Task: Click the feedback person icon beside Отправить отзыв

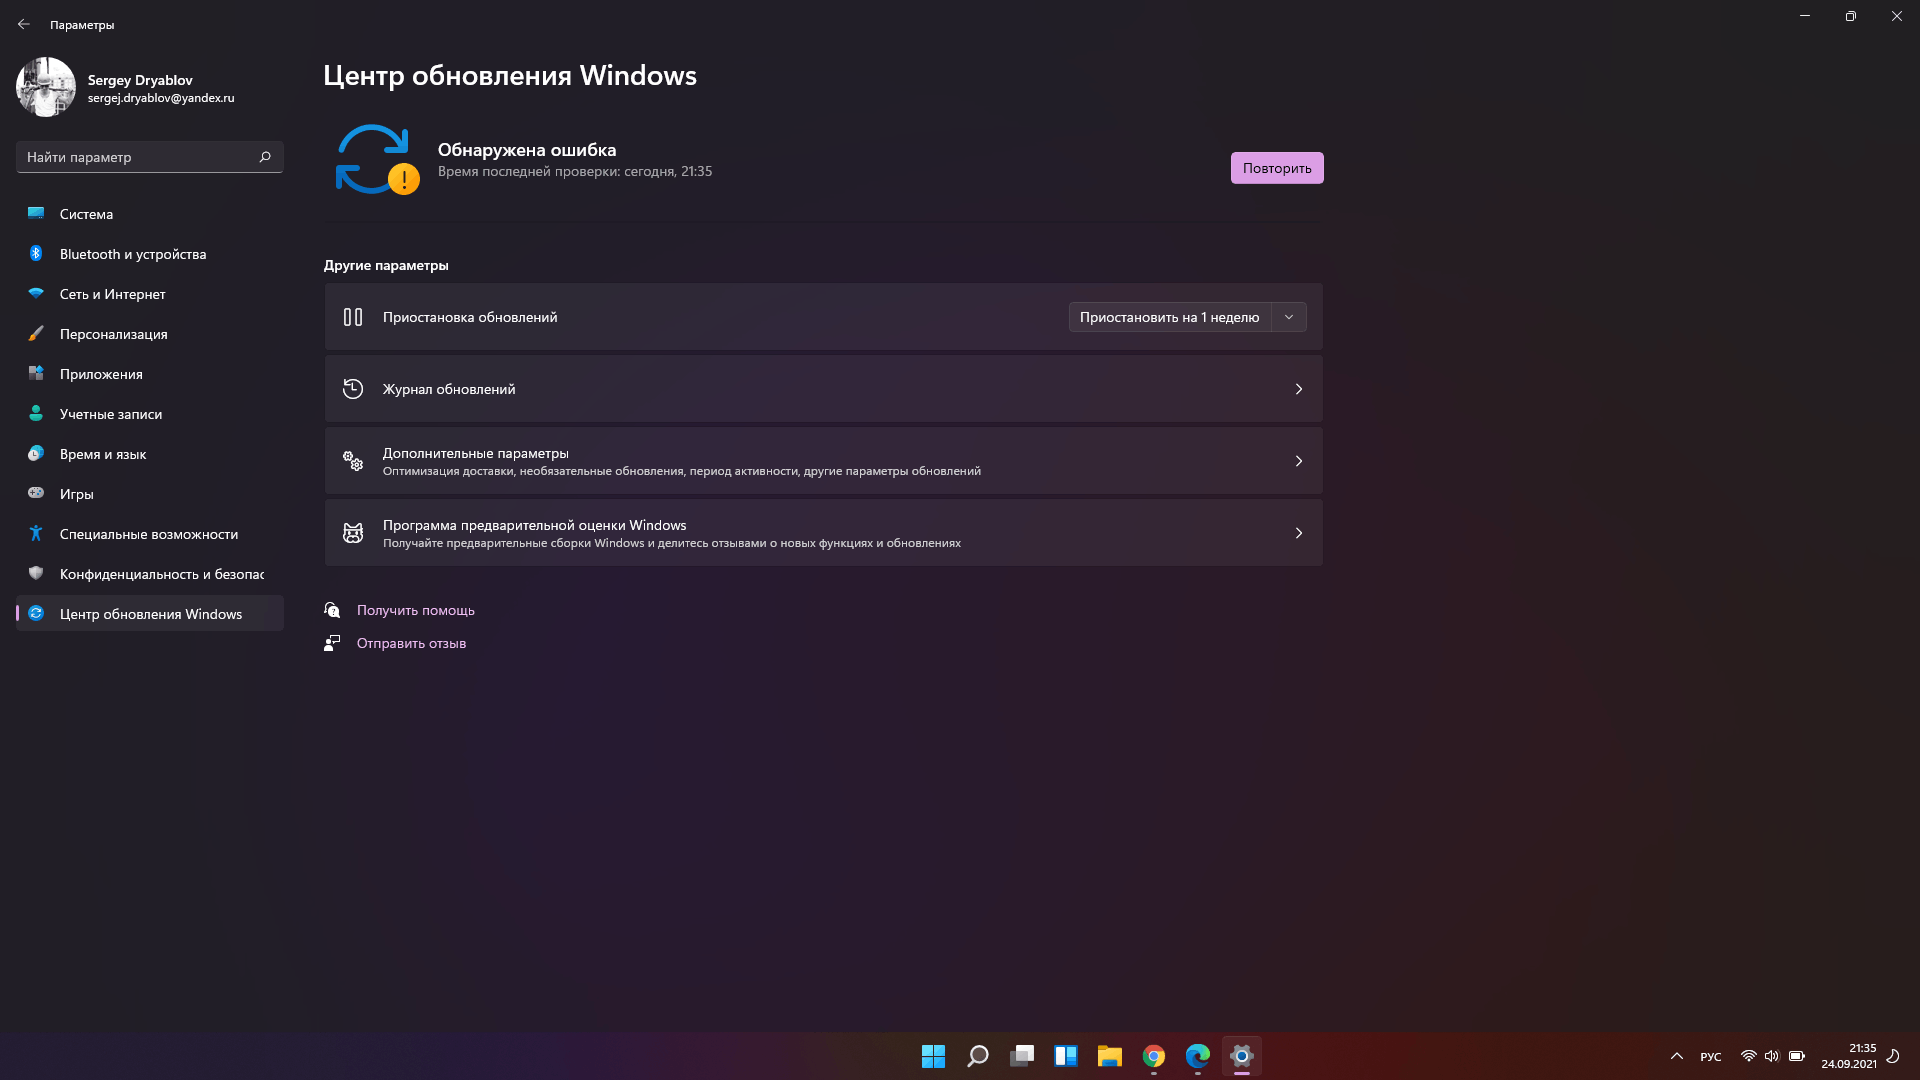Action: click(x=332, y=643)
